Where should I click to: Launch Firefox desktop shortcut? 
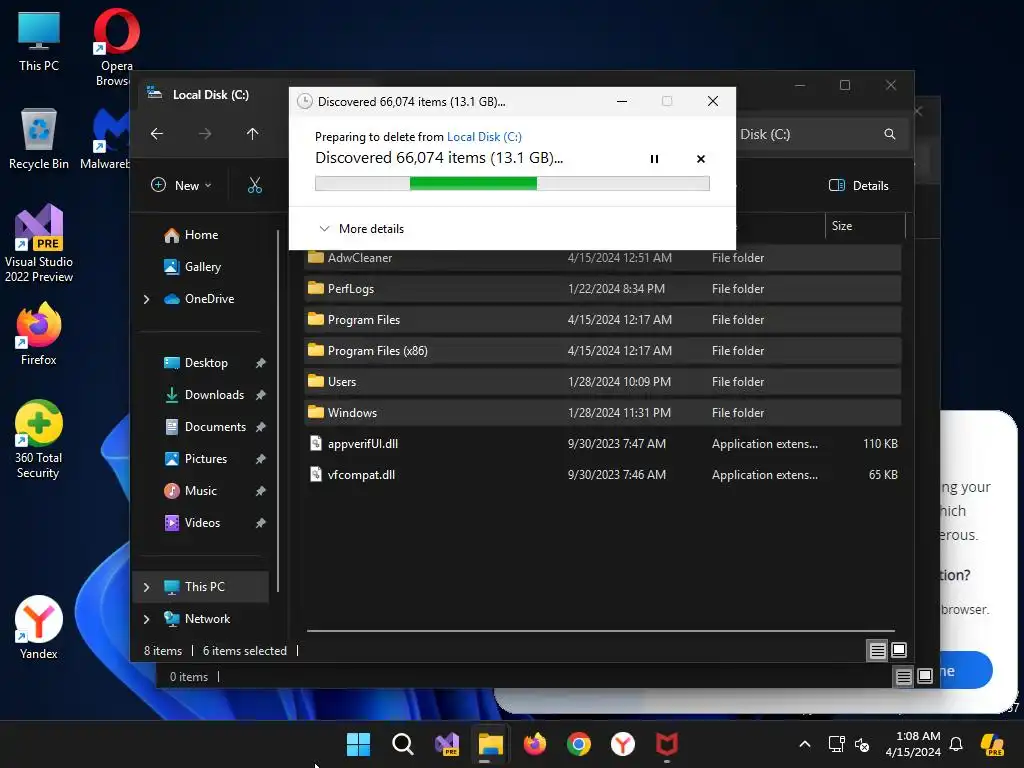[x=39, y=334]
